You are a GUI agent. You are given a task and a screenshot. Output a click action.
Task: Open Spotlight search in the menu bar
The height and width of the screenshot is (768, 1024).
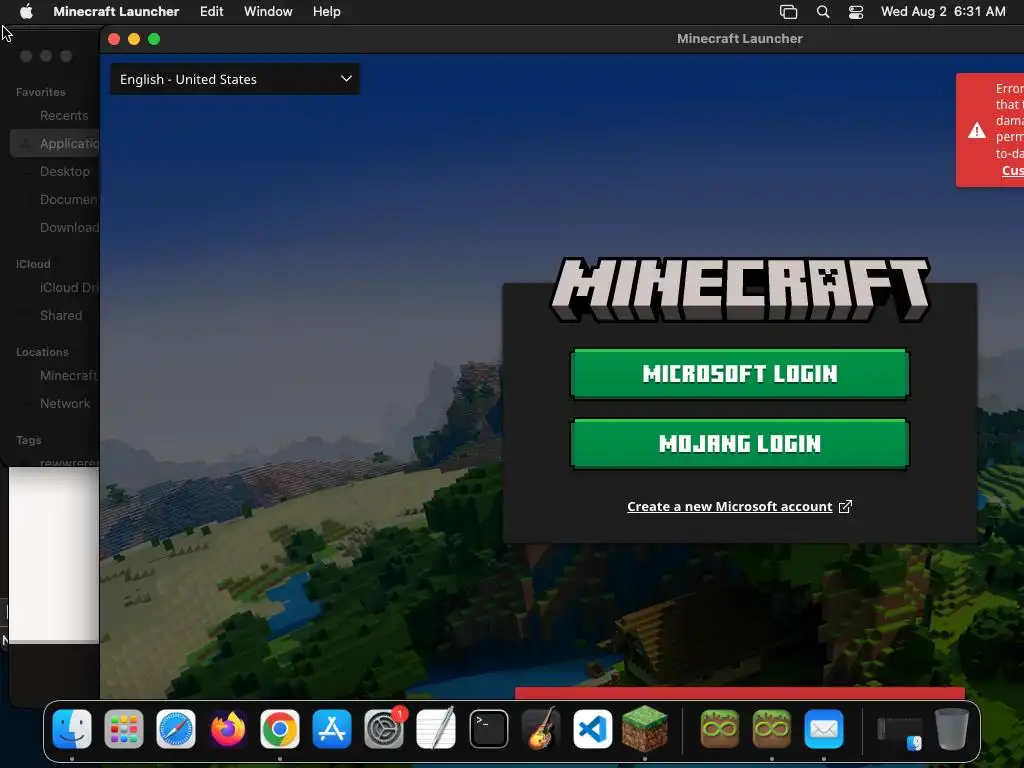coord(823,12)
